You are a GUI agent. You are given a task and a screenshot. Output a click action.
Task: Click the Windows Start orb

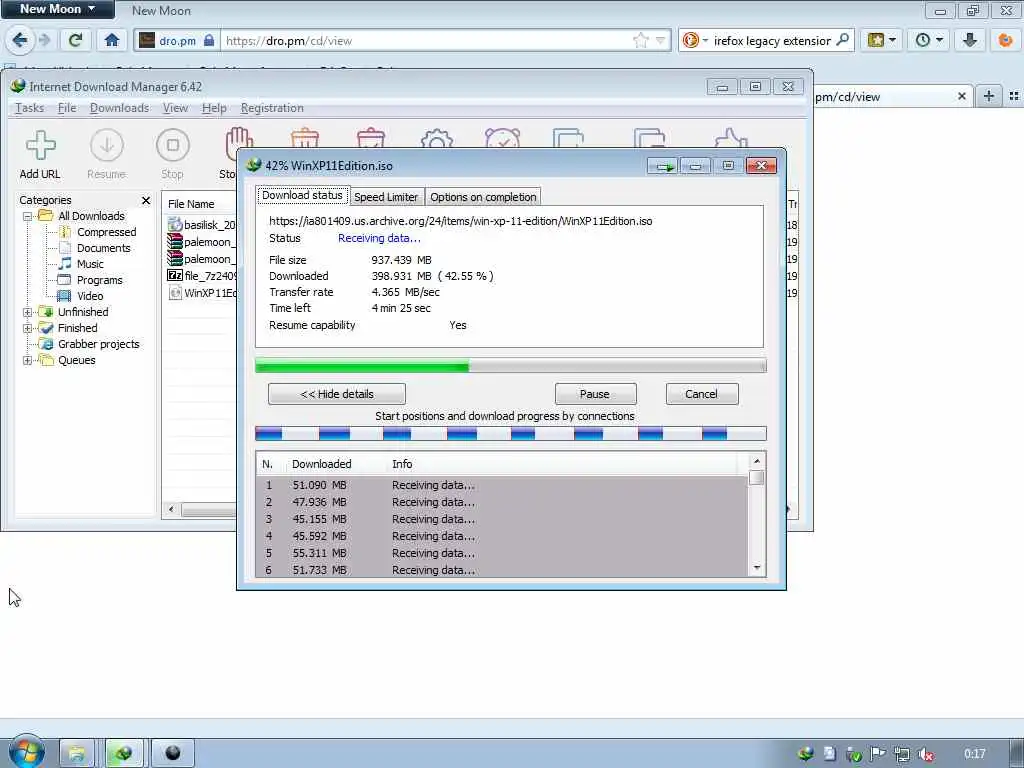click(x=25, y=752)
